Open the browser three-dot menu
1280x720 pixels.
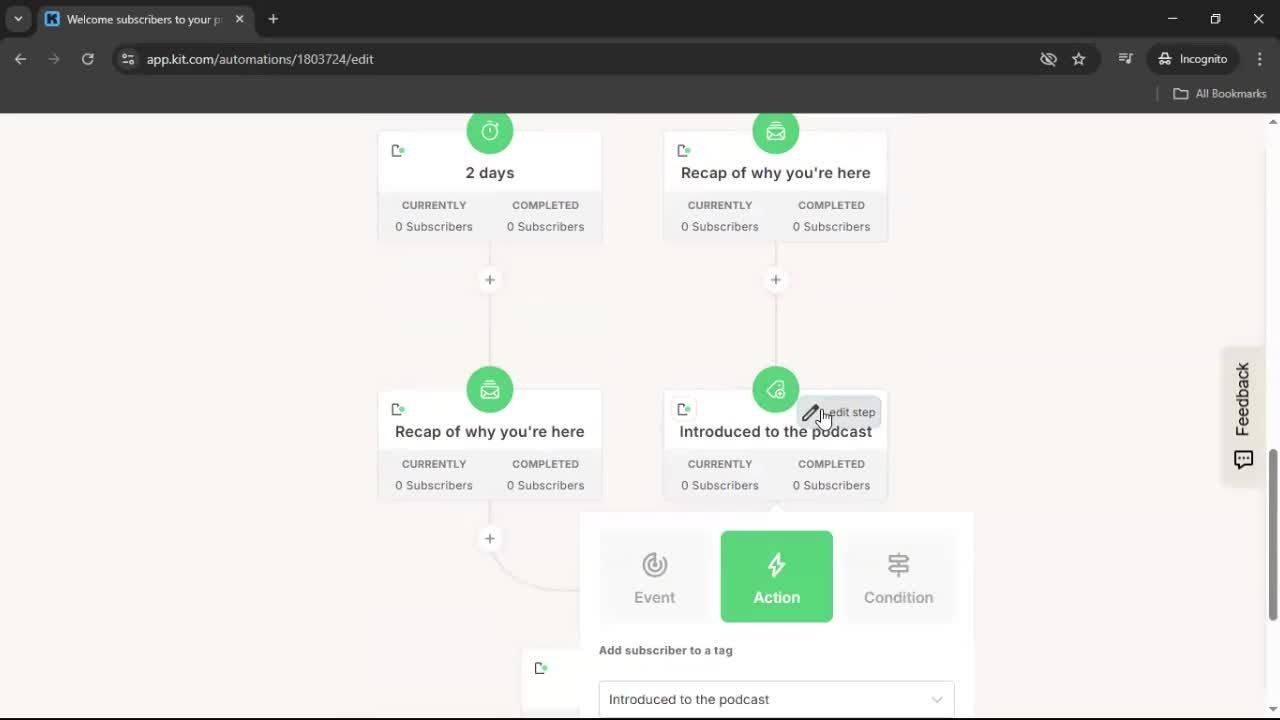pyautogui.click(x=1260, y=59)
